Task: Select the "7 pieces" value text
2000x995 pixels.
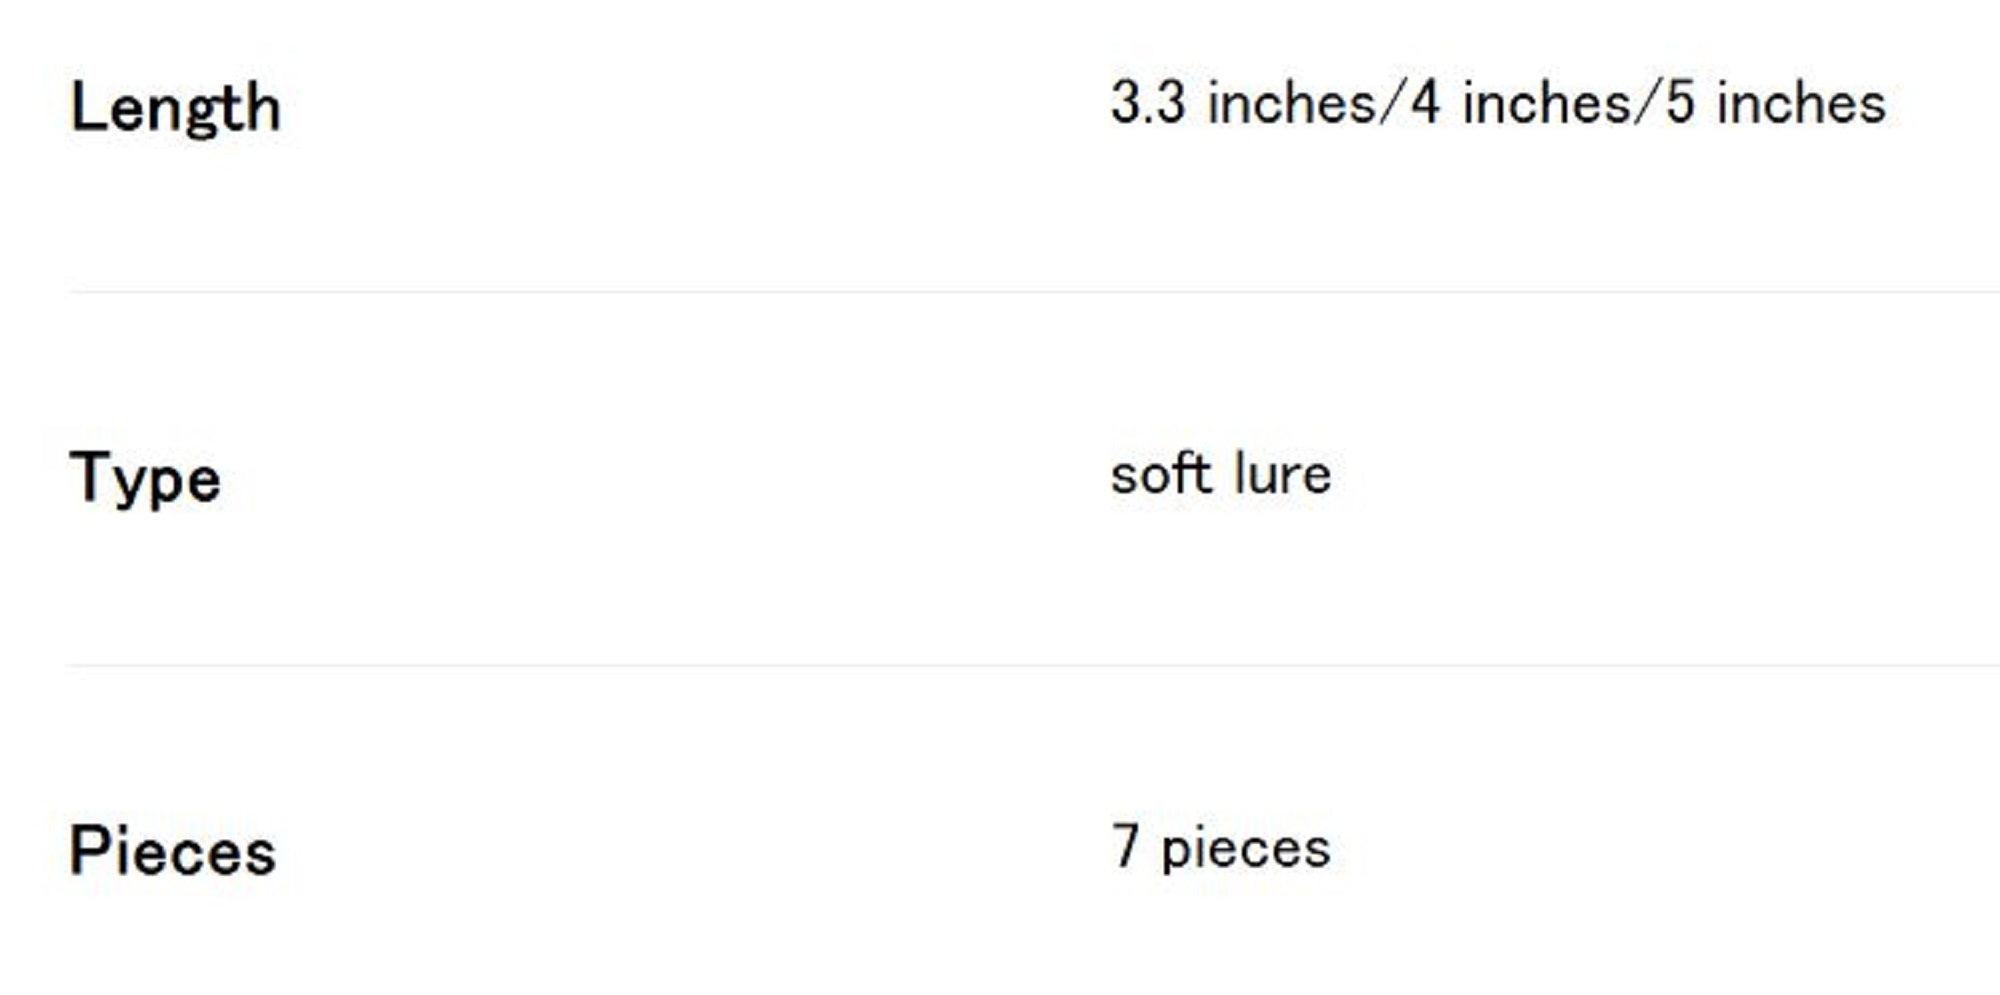Action: click(1221, 847)
